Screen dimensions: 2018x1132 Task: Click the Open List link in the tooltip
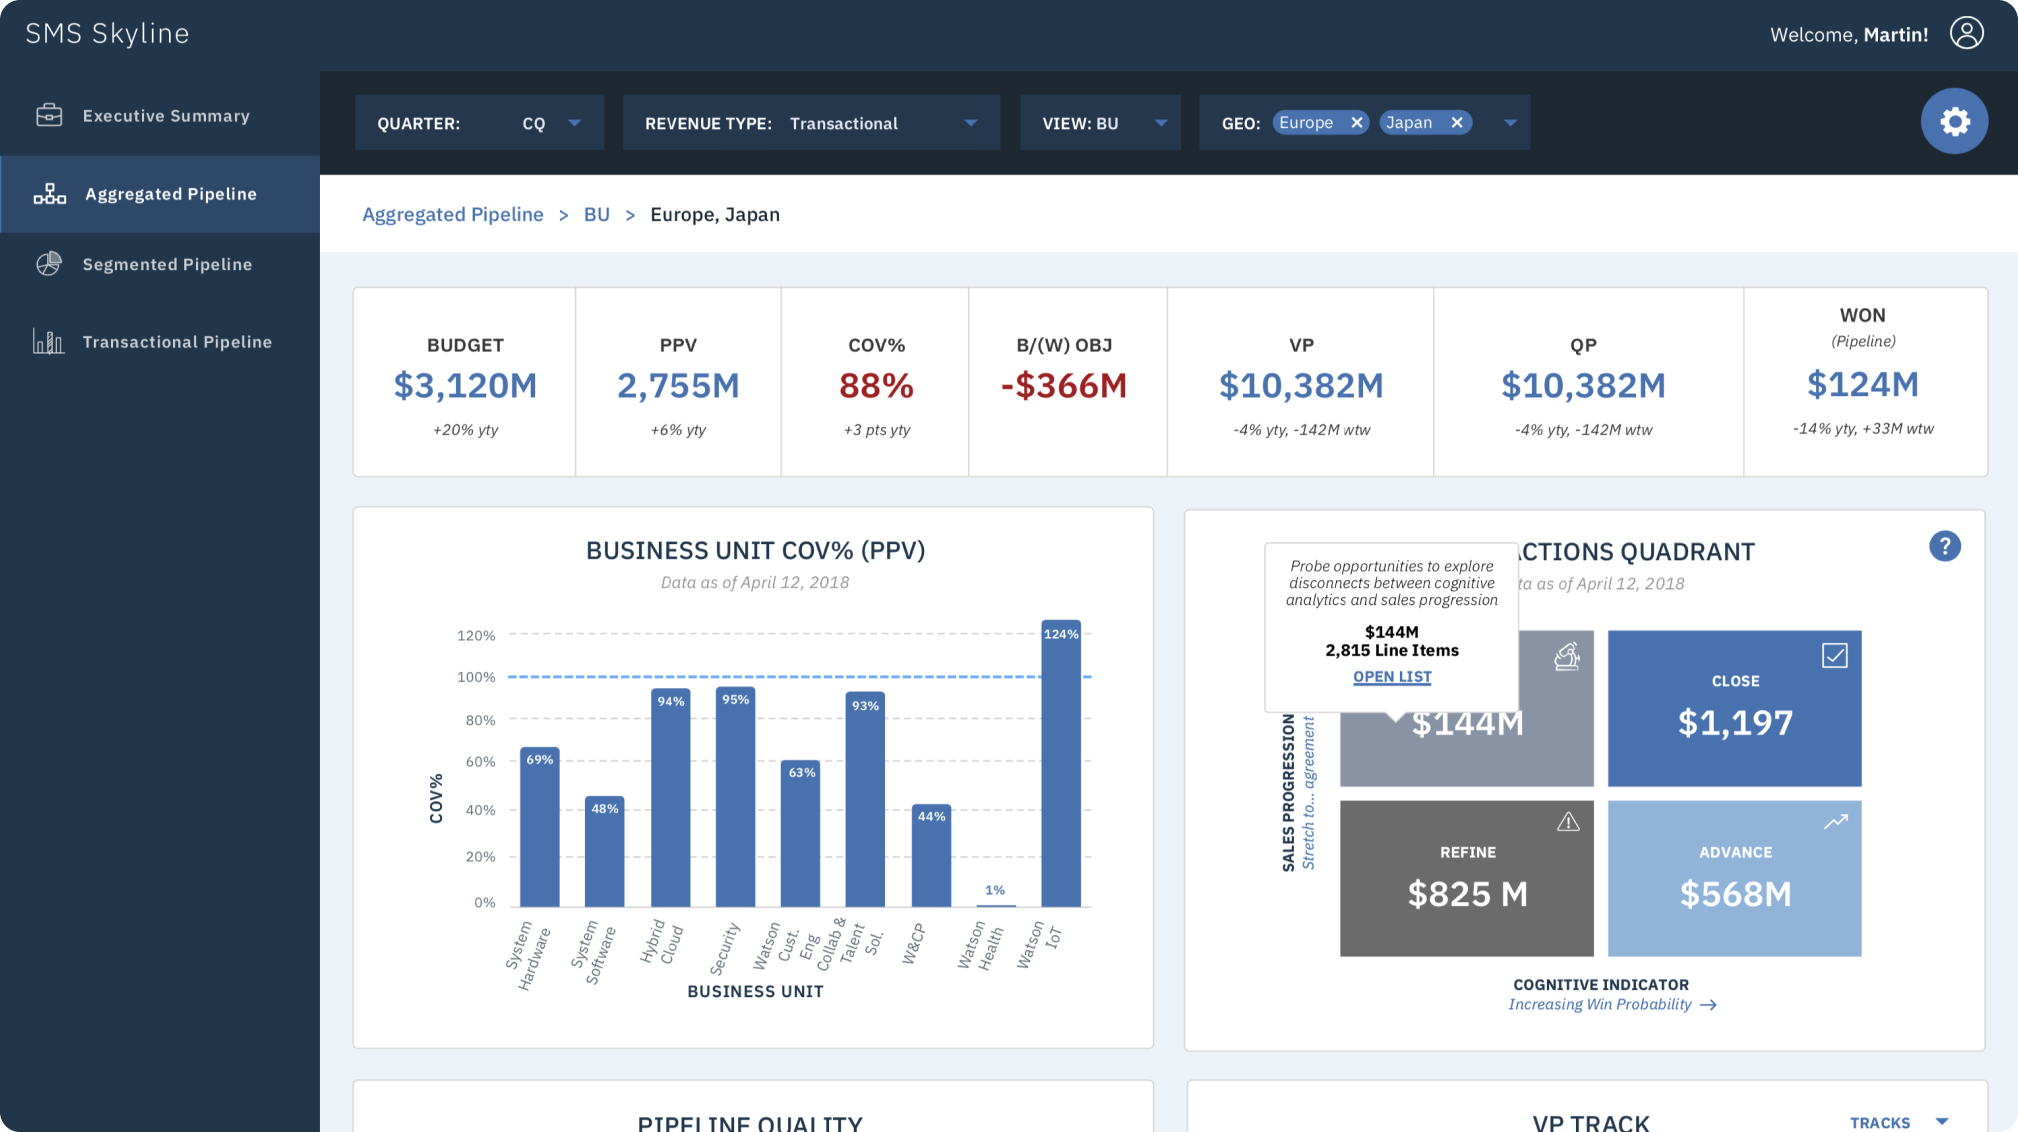1392,677
